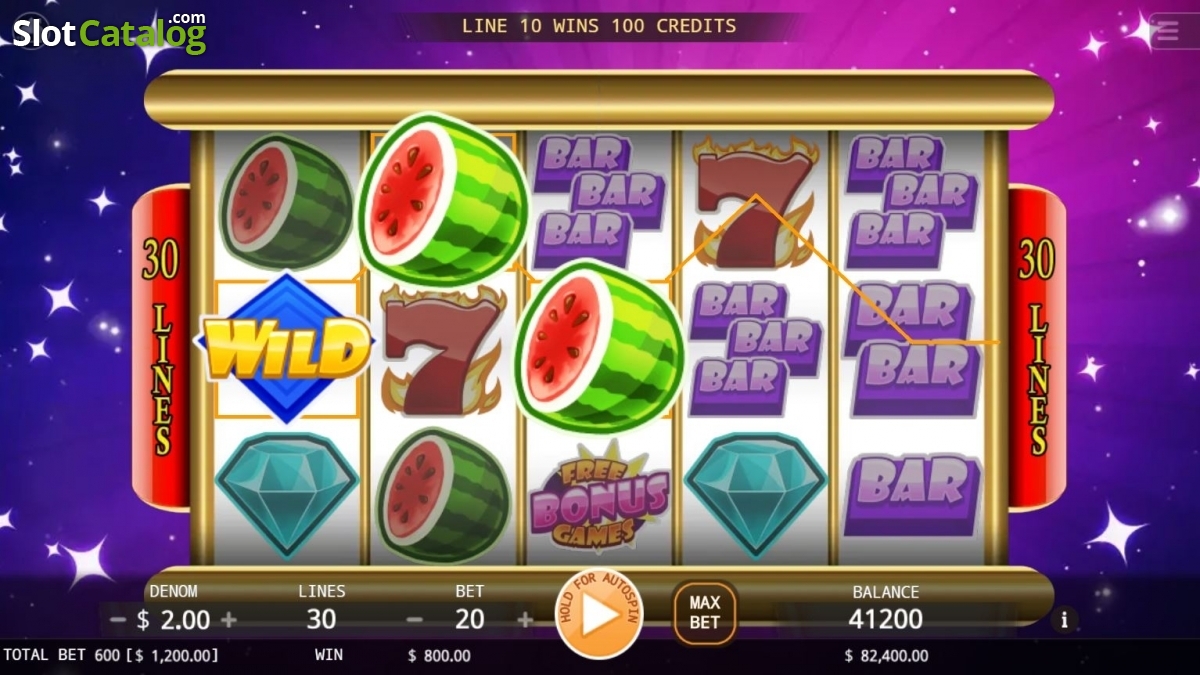This screenshot has height=675, width=1200.
Task: Open the info icon near balance
Action: click(x=1064, y=620)
